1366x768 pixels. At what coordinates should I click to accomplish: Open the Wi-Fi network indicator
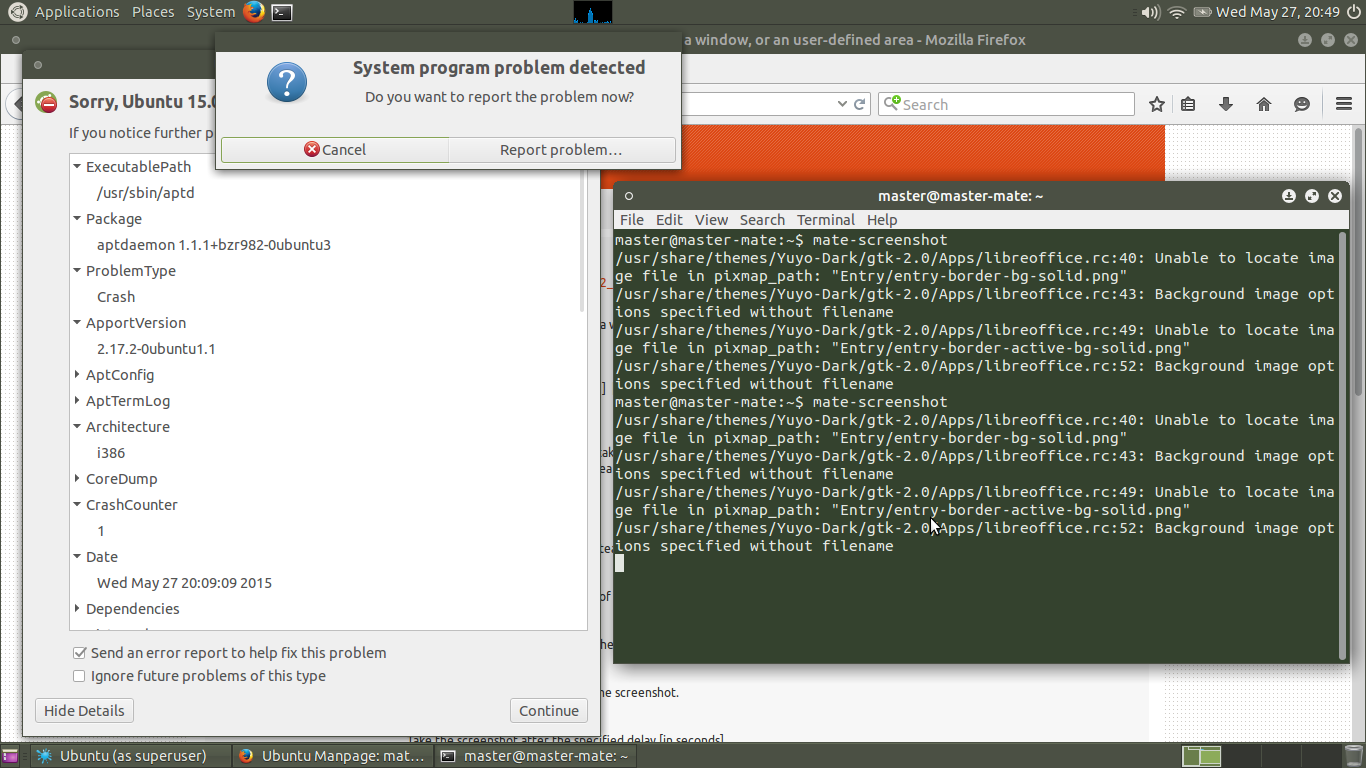point(1177,12)
